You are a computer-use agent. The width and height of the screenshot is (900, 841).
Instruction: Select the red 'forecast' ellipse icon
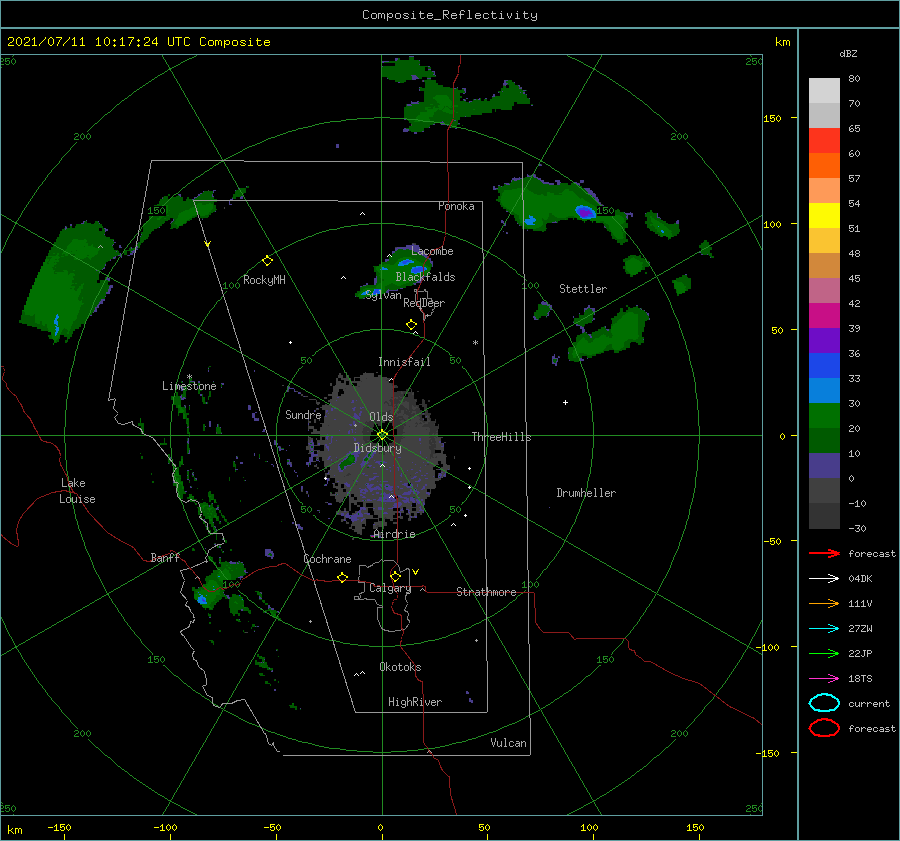click(x=824, y=728)
